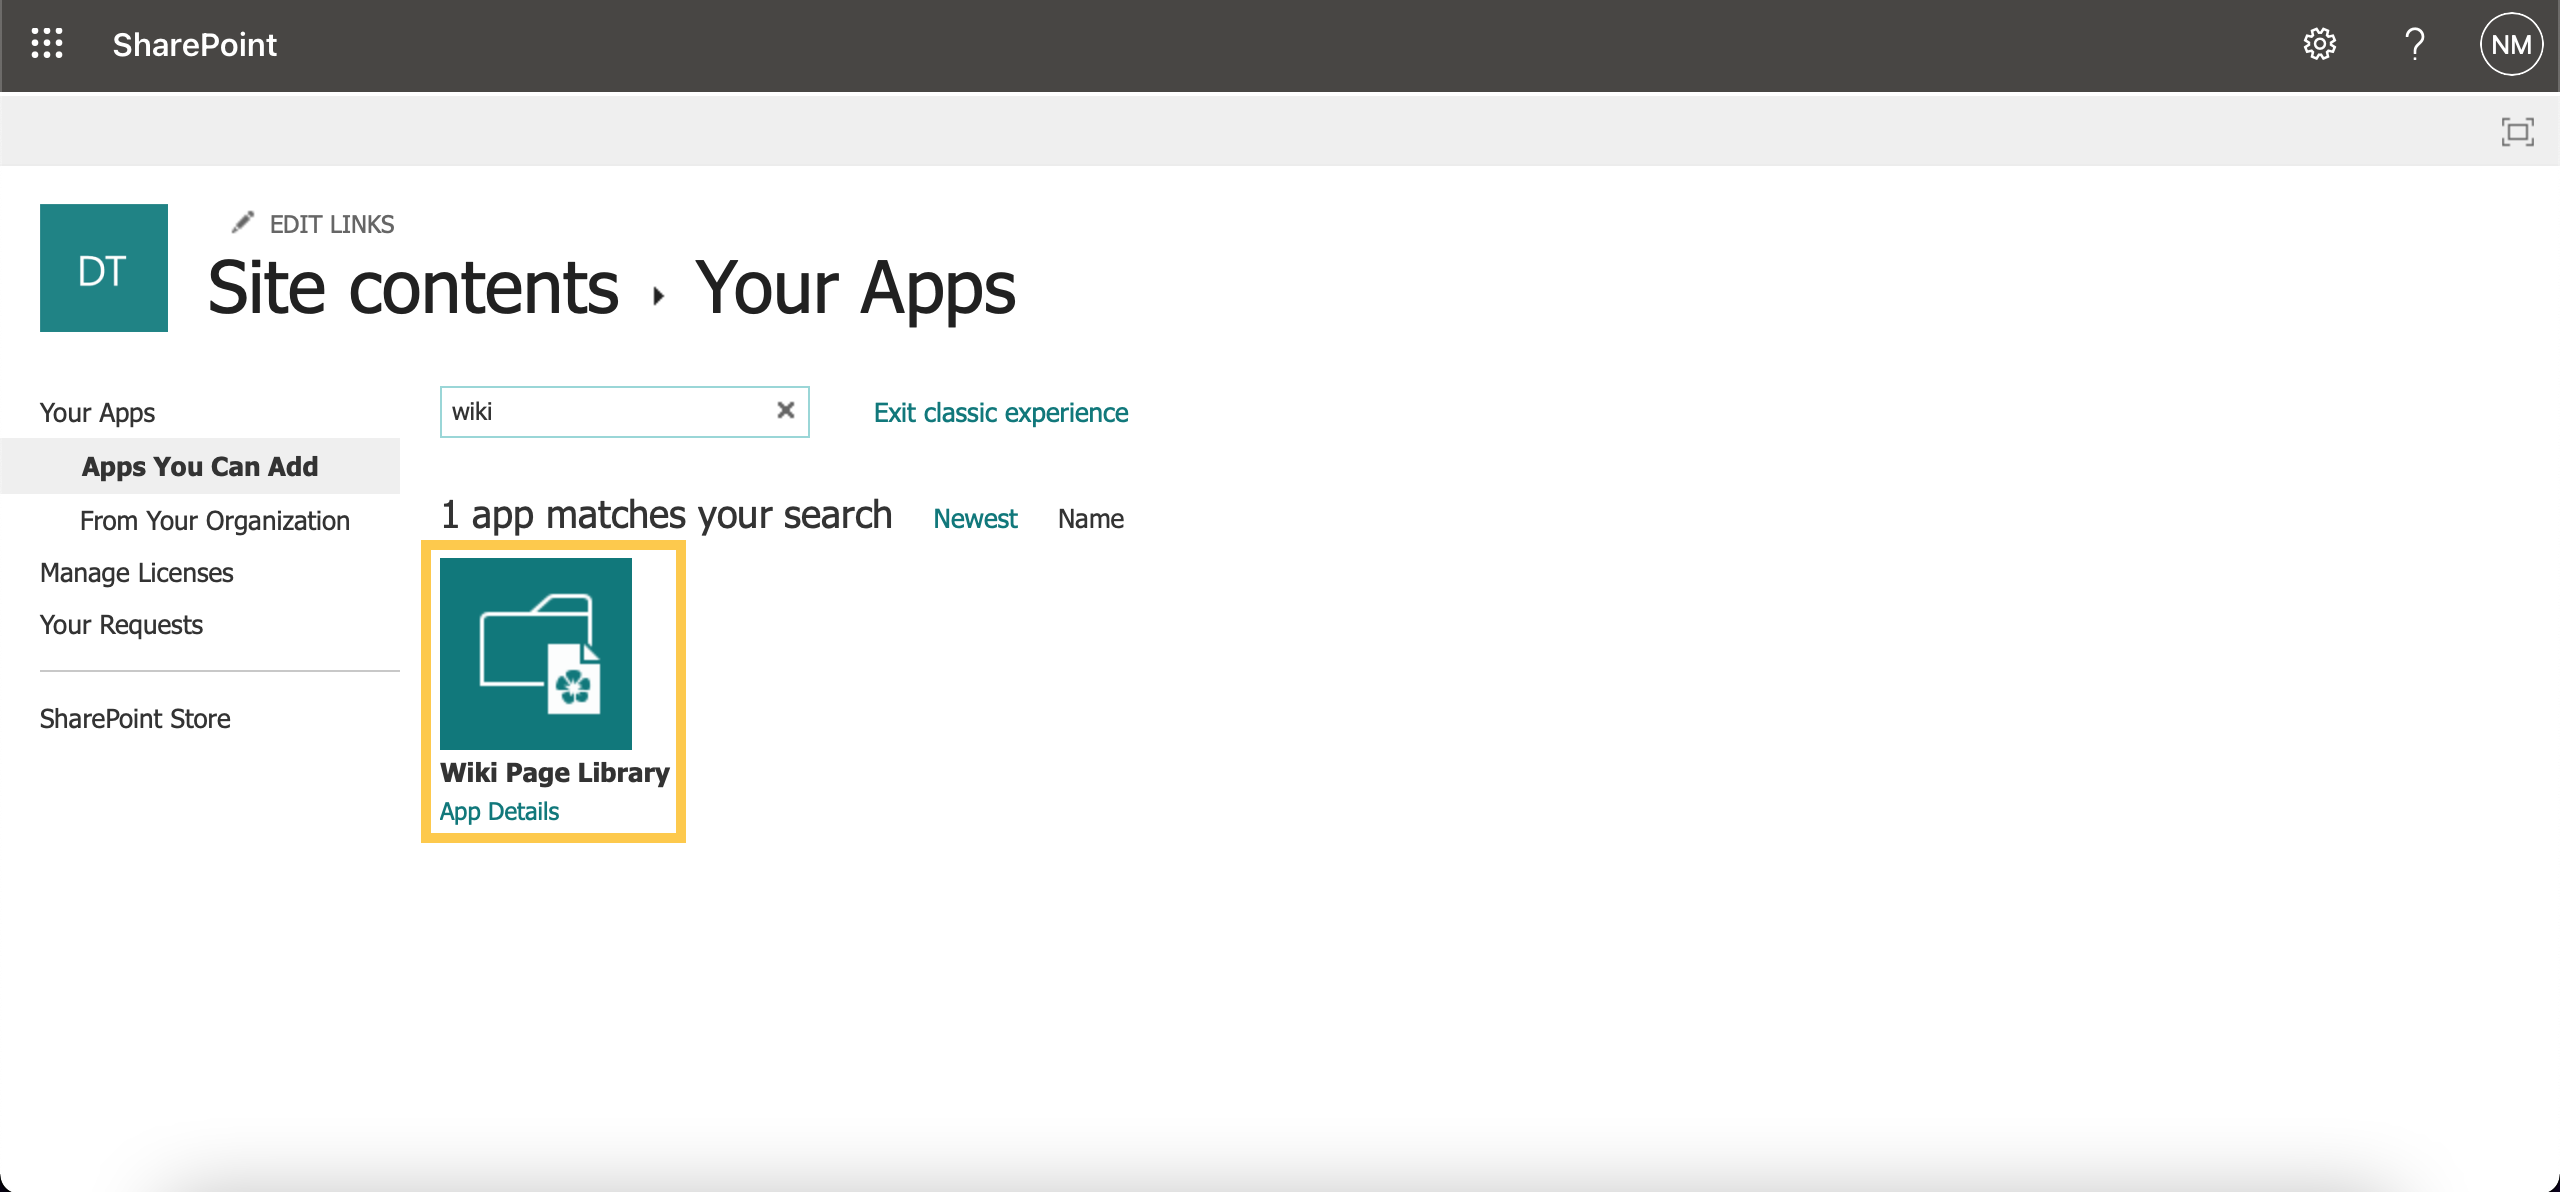Open the Help question mark
Viewport: 2560px width, 1192px height.
2415,44
